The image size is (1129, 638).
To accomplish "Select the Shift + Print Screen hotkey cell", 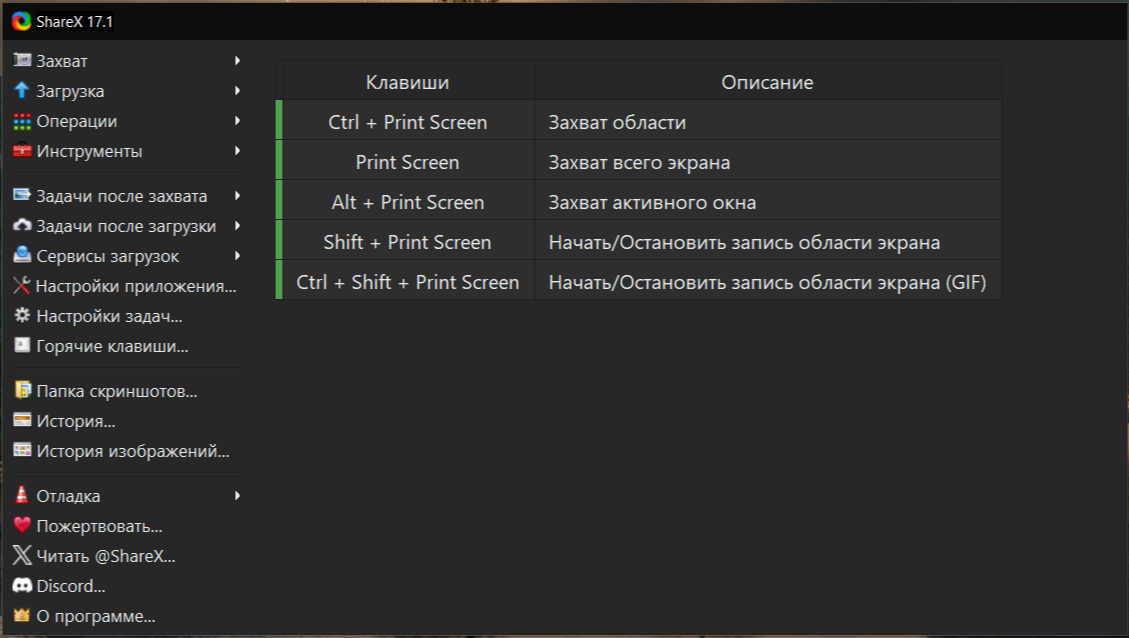I will [408, 241].
